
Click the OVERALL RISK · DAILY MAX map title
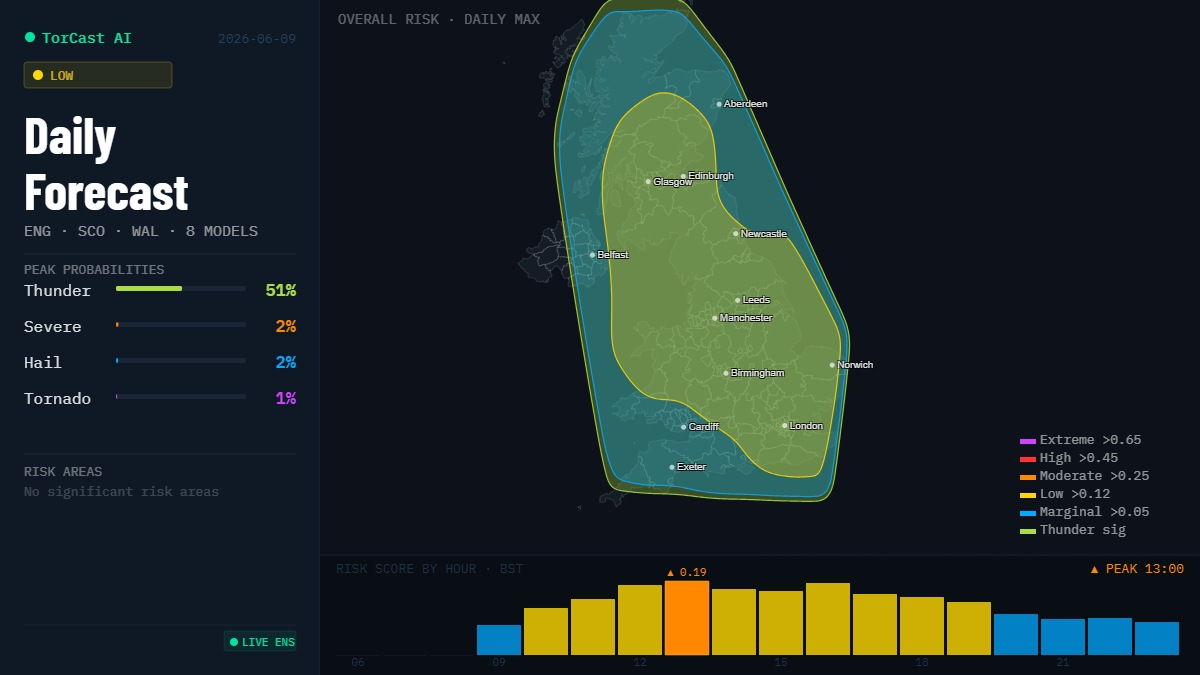click(439, 19)
